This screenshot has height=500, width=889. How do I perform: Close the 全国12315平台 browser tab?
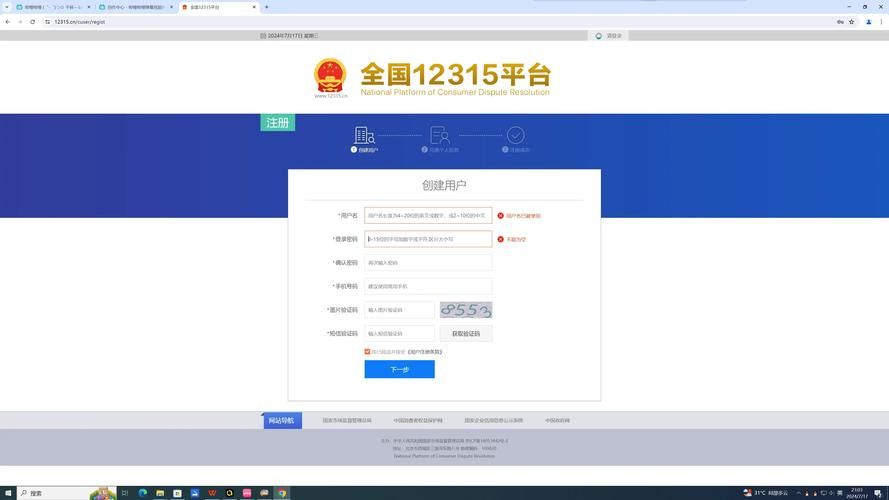[254, 7]
